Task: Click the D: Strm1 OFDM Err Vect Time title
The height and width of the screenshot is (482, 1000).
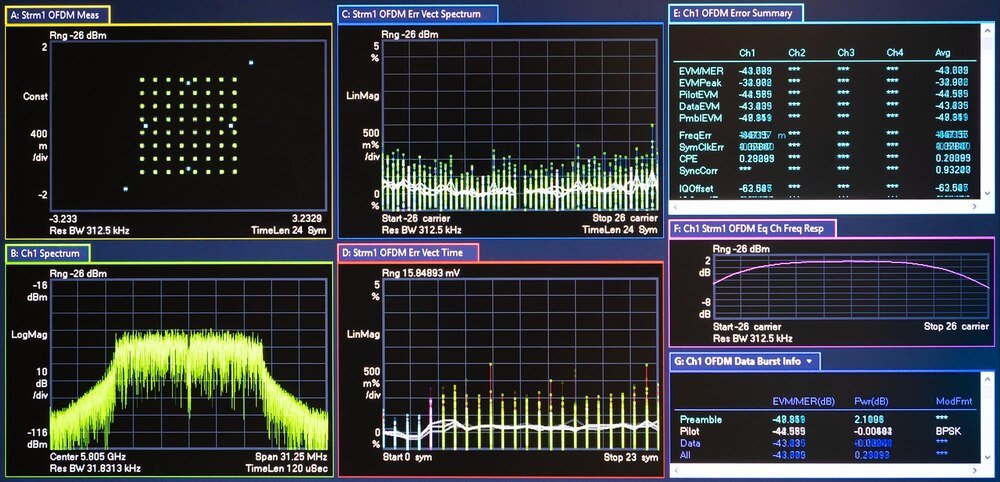Action: click(x=408, y=251)
